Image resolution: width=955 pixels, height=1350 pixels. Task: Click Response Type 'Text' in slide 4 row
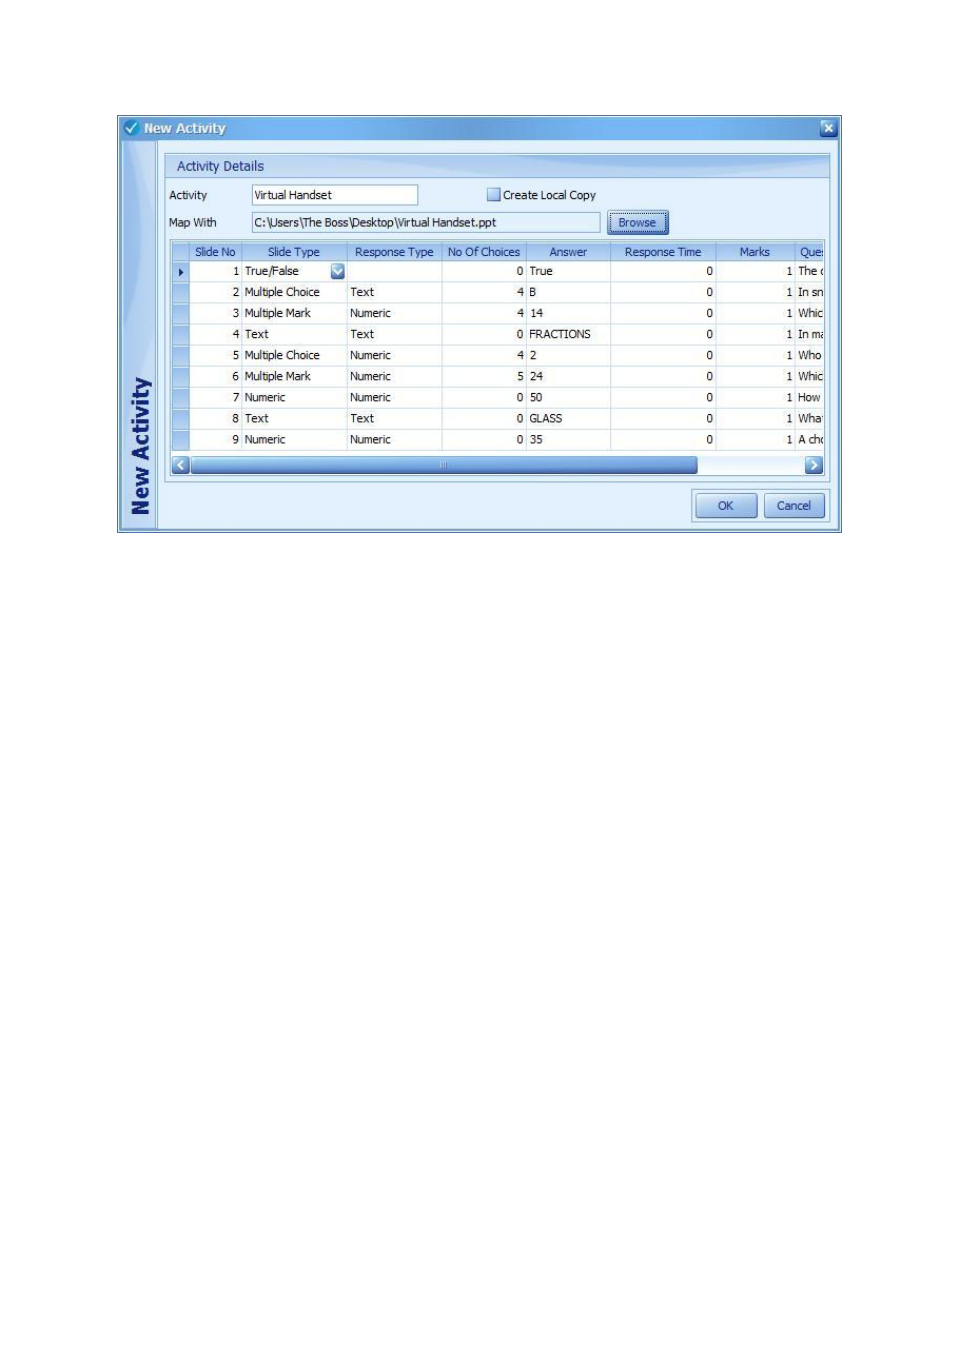point(394,334)
